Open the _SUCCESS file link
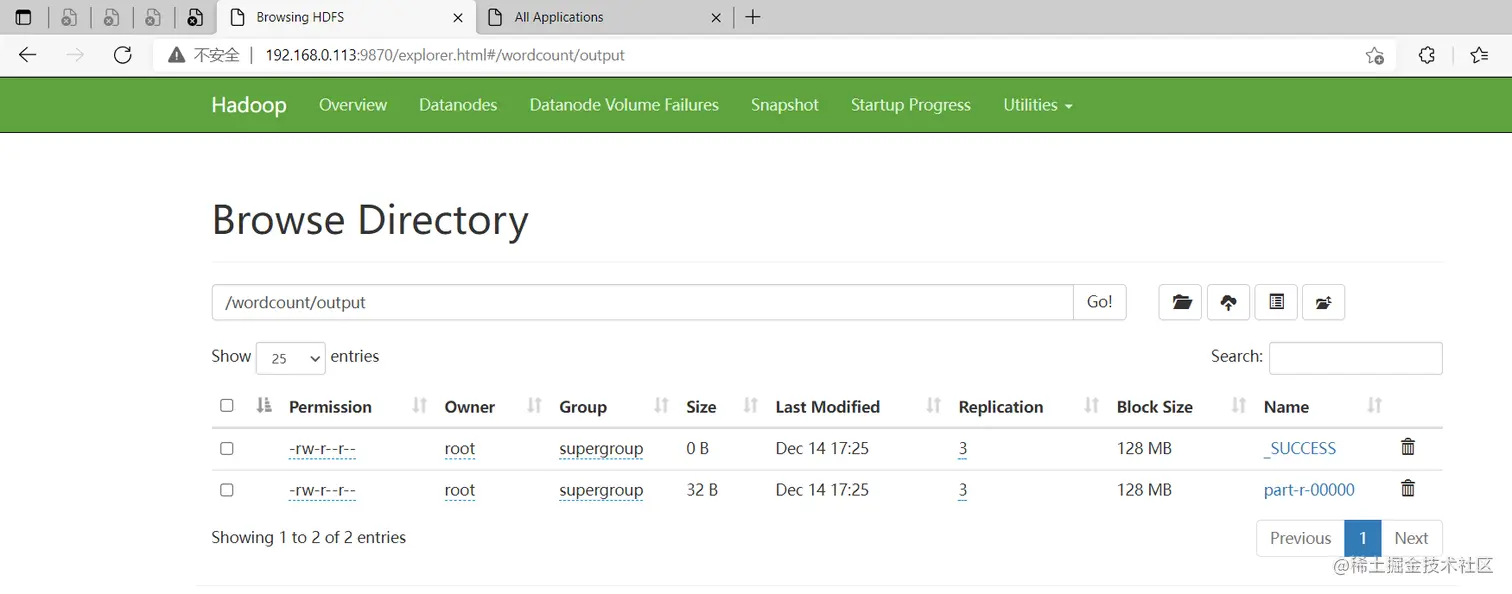 pos(1300,448)
